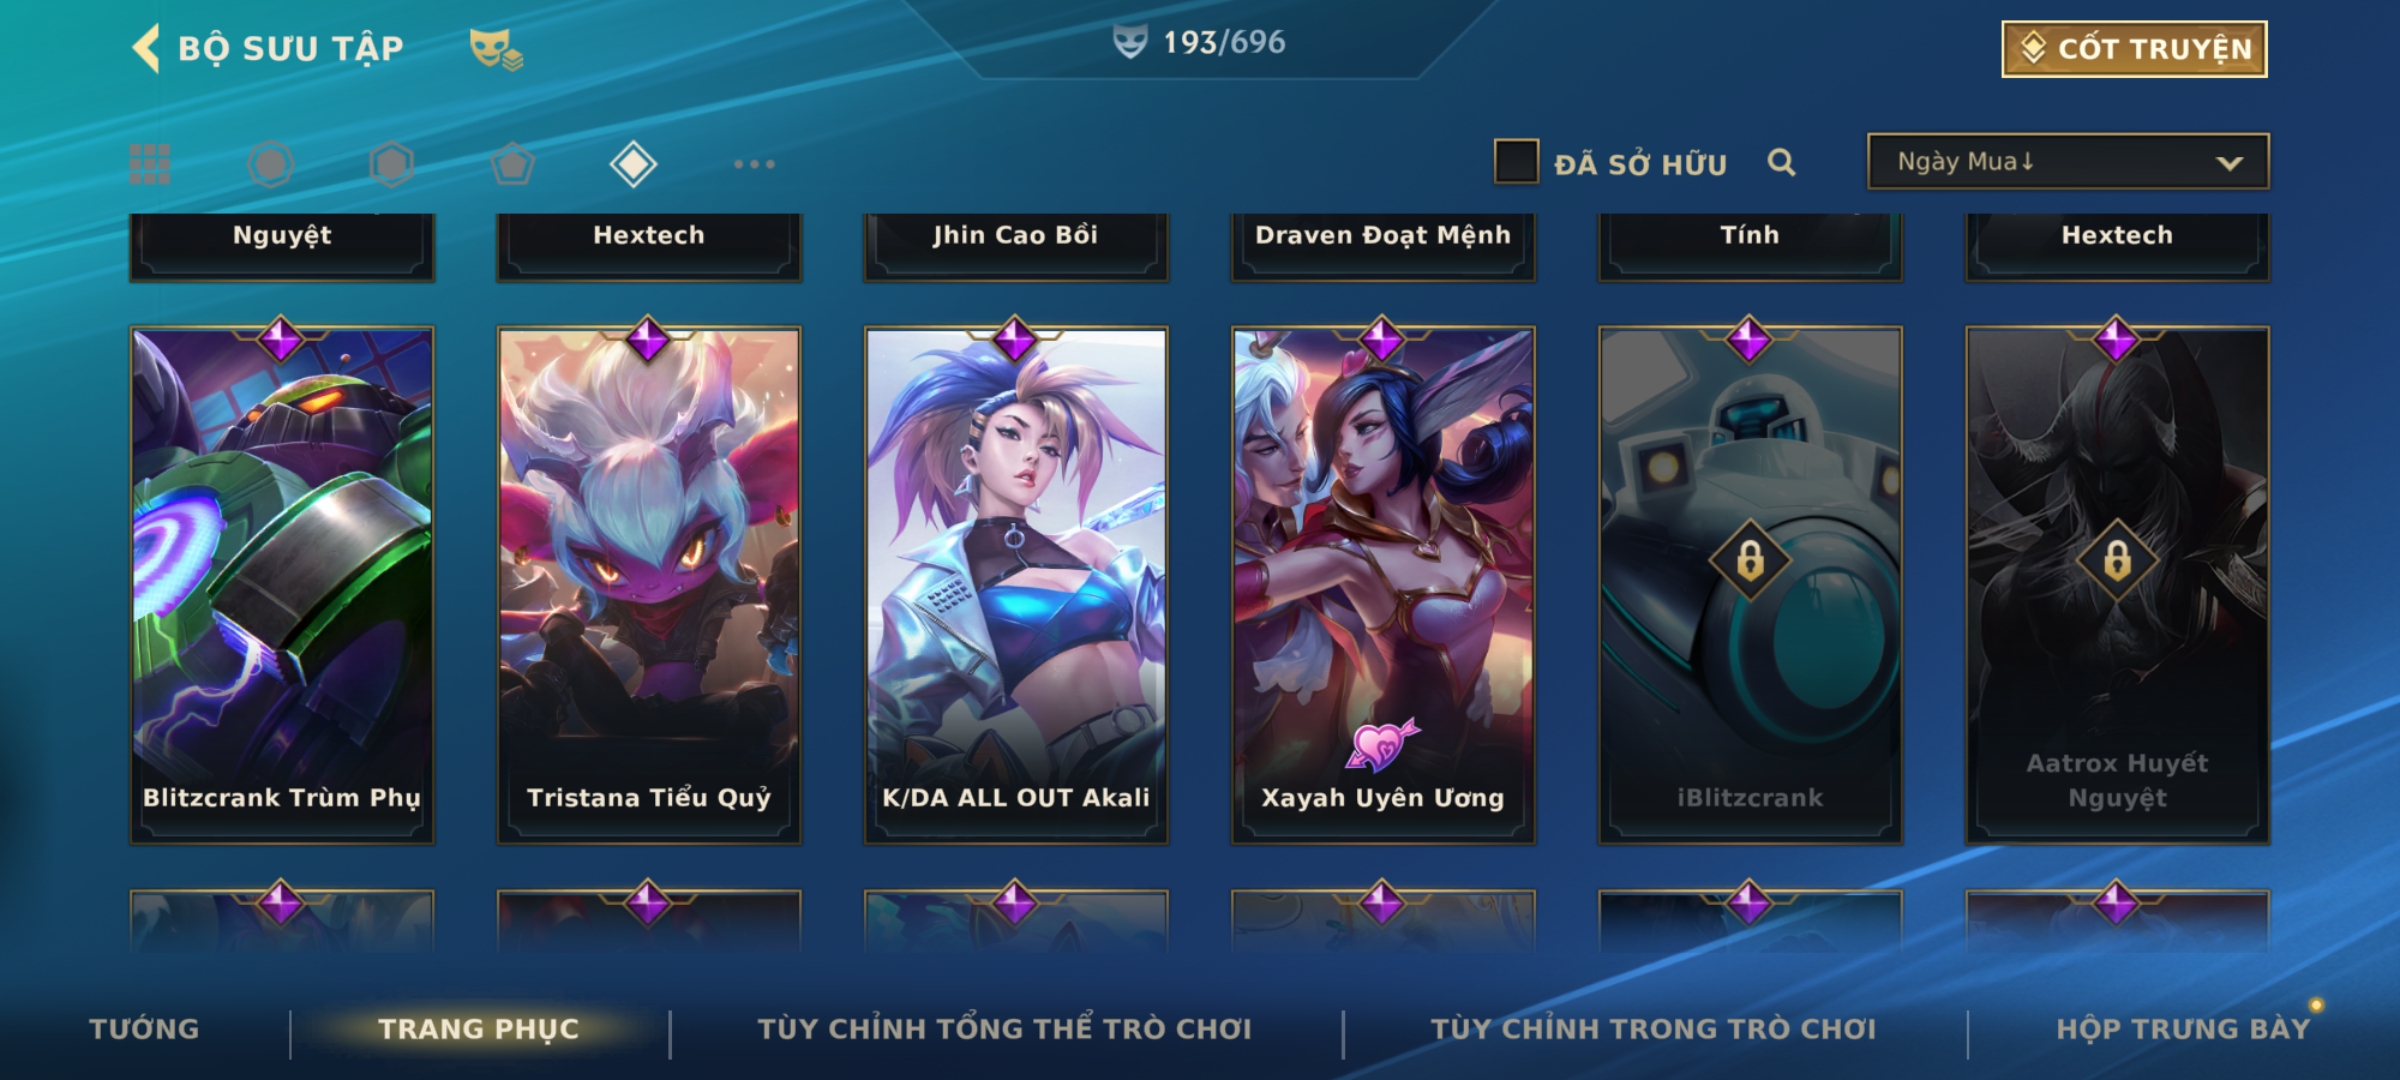The image size is (2400, 1080).
Task: Select the all-rarities grid filter icon
Action: click(x=150, y=164)
